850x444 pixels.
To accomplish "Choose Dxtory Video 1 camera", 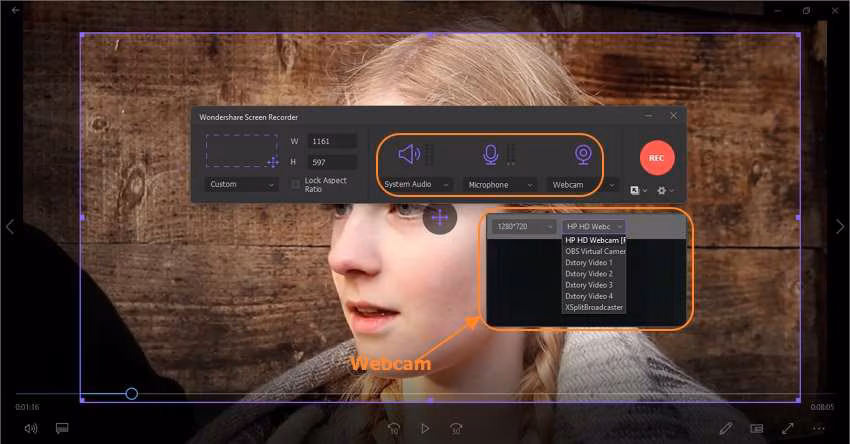I will 594,262.
